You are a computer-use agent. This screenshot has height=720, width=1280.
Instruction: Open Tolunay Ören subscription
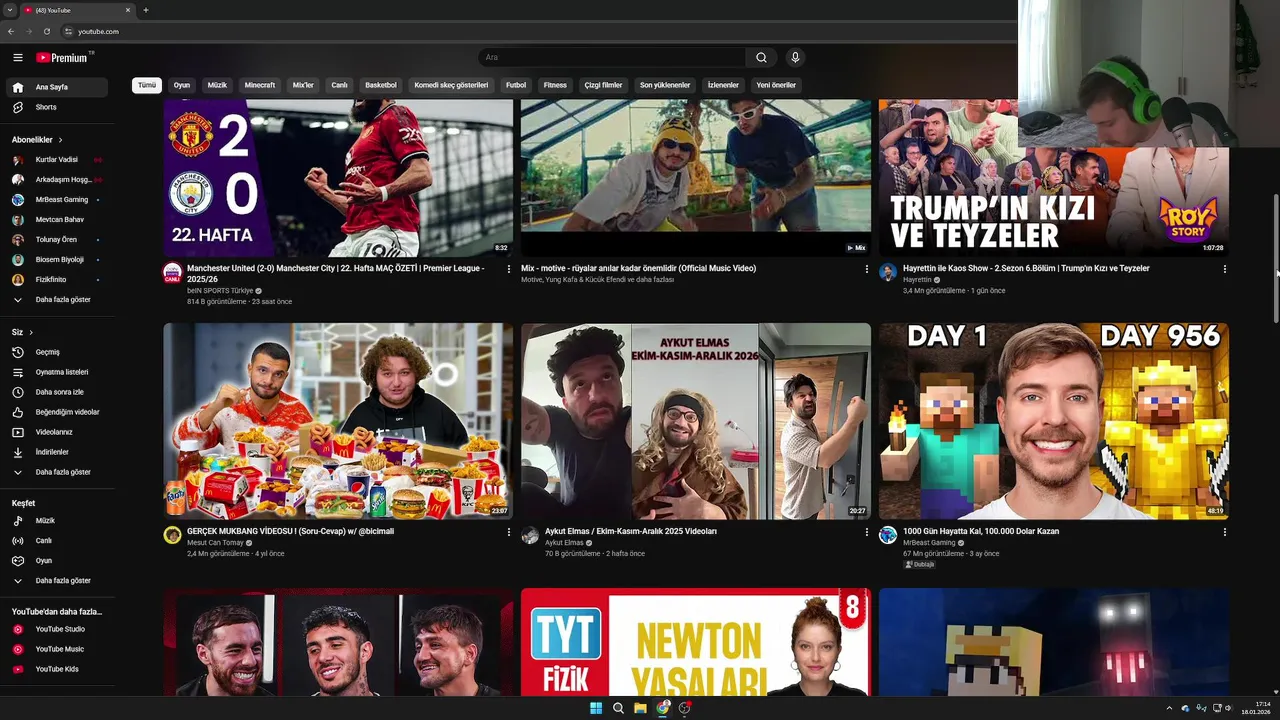pos(58,240)
